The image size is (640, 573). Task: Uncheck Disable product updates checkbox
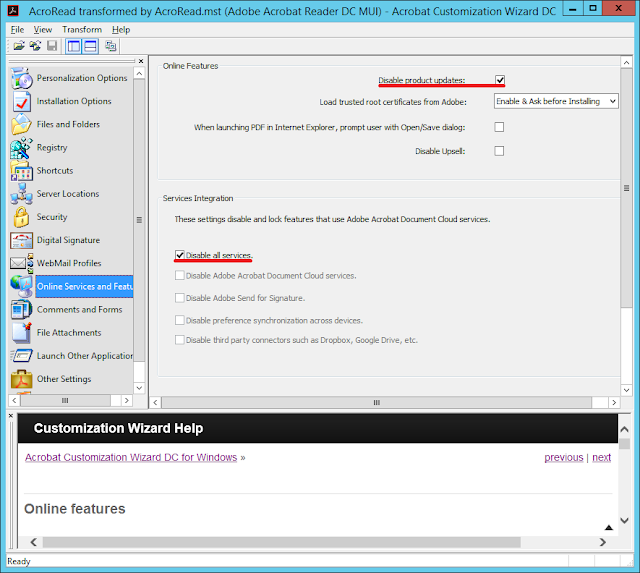click(500, 80)
